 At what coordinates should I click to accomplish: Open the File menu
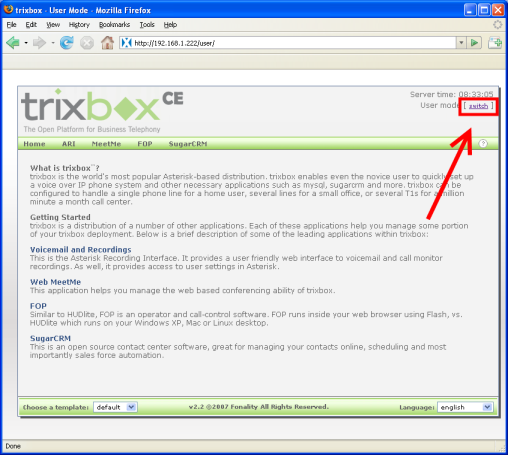(x=11, y=25)
